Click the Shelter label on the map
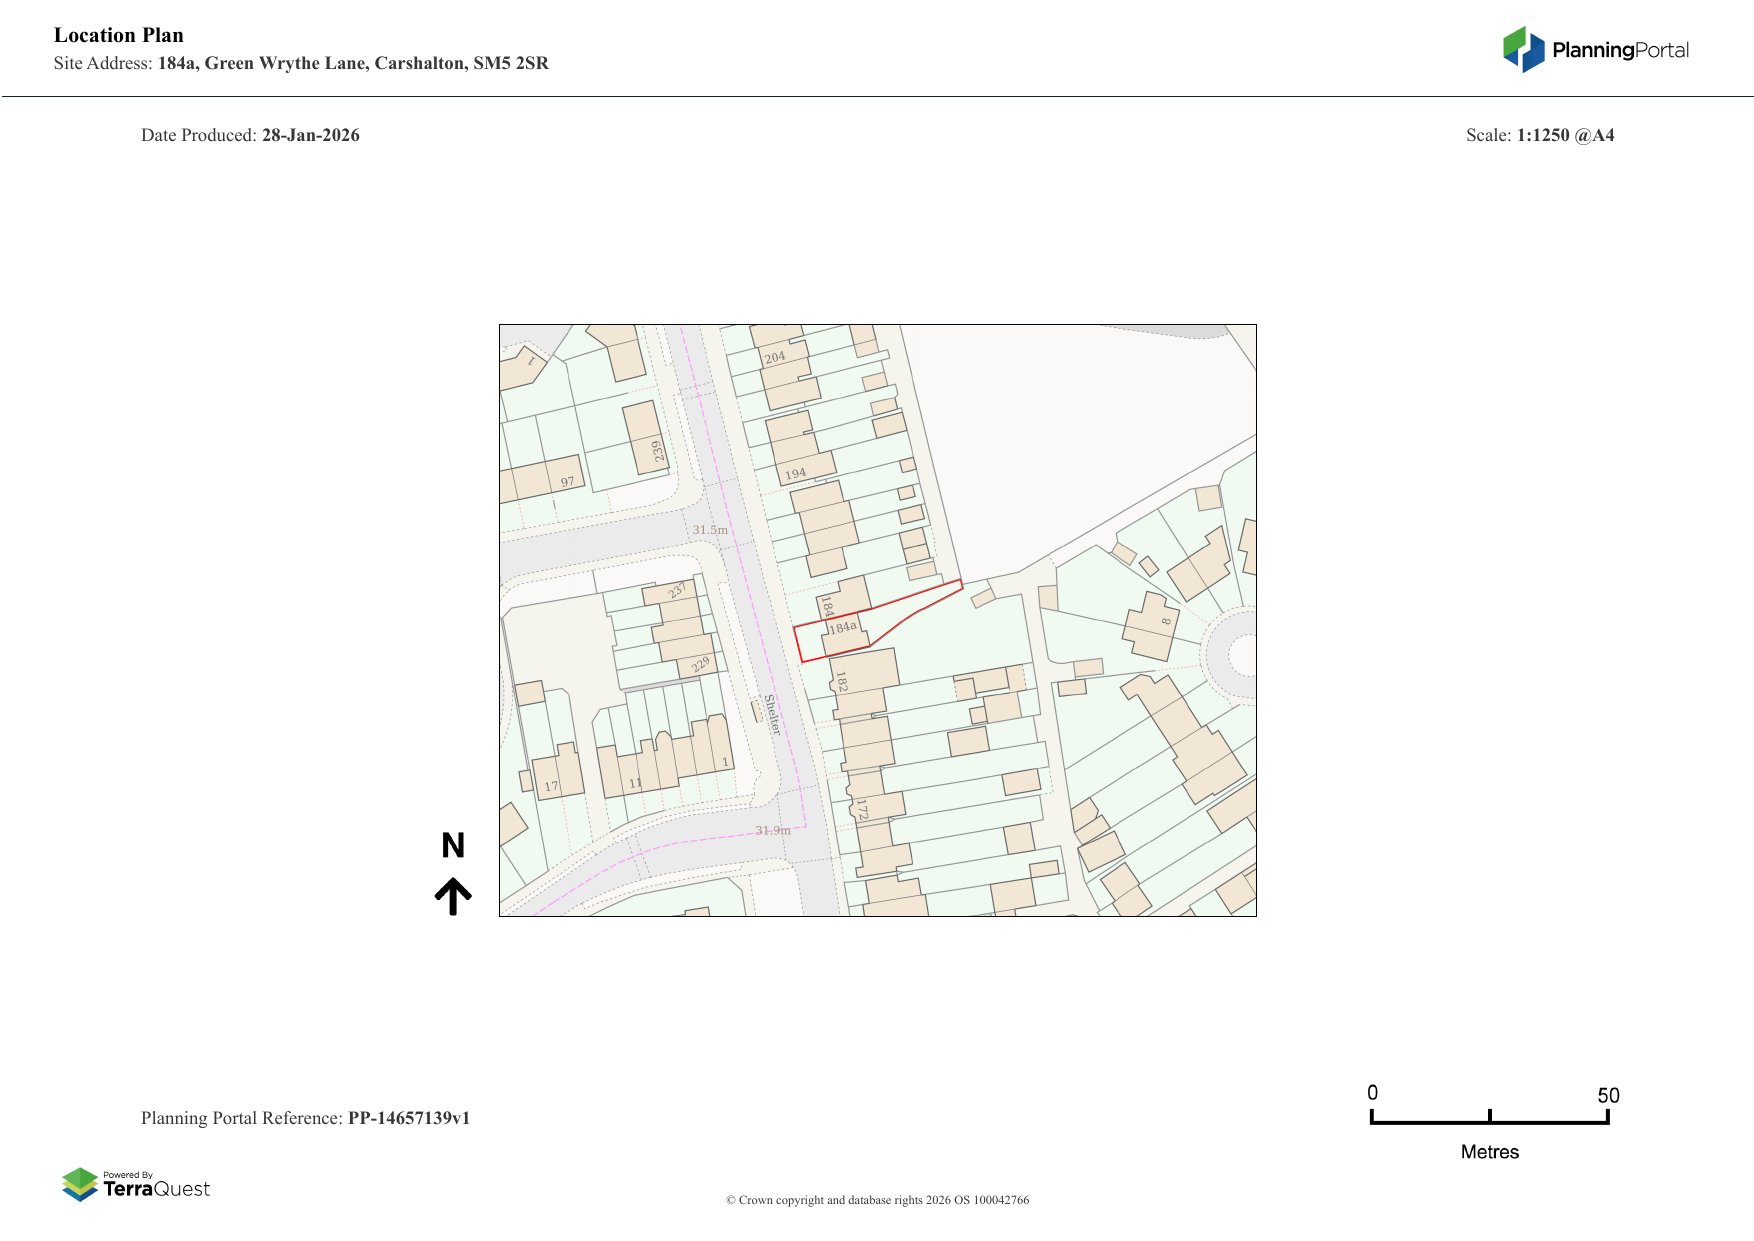Viewport: 1754px width, 1241px height. coord(772,714)
